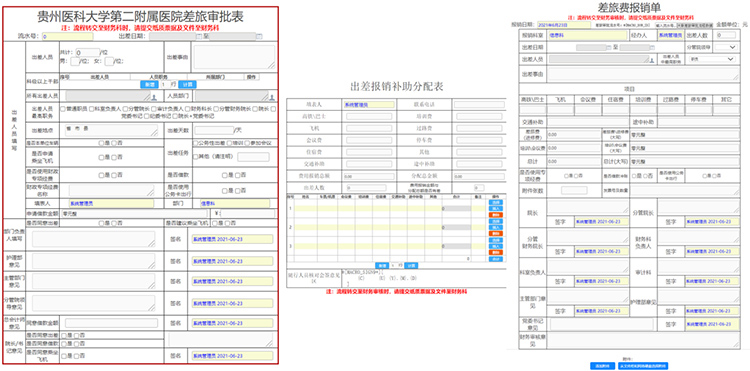Click orange delete button in allocation row 3
The image size is (750, 371).
click(x=496, y=252)
